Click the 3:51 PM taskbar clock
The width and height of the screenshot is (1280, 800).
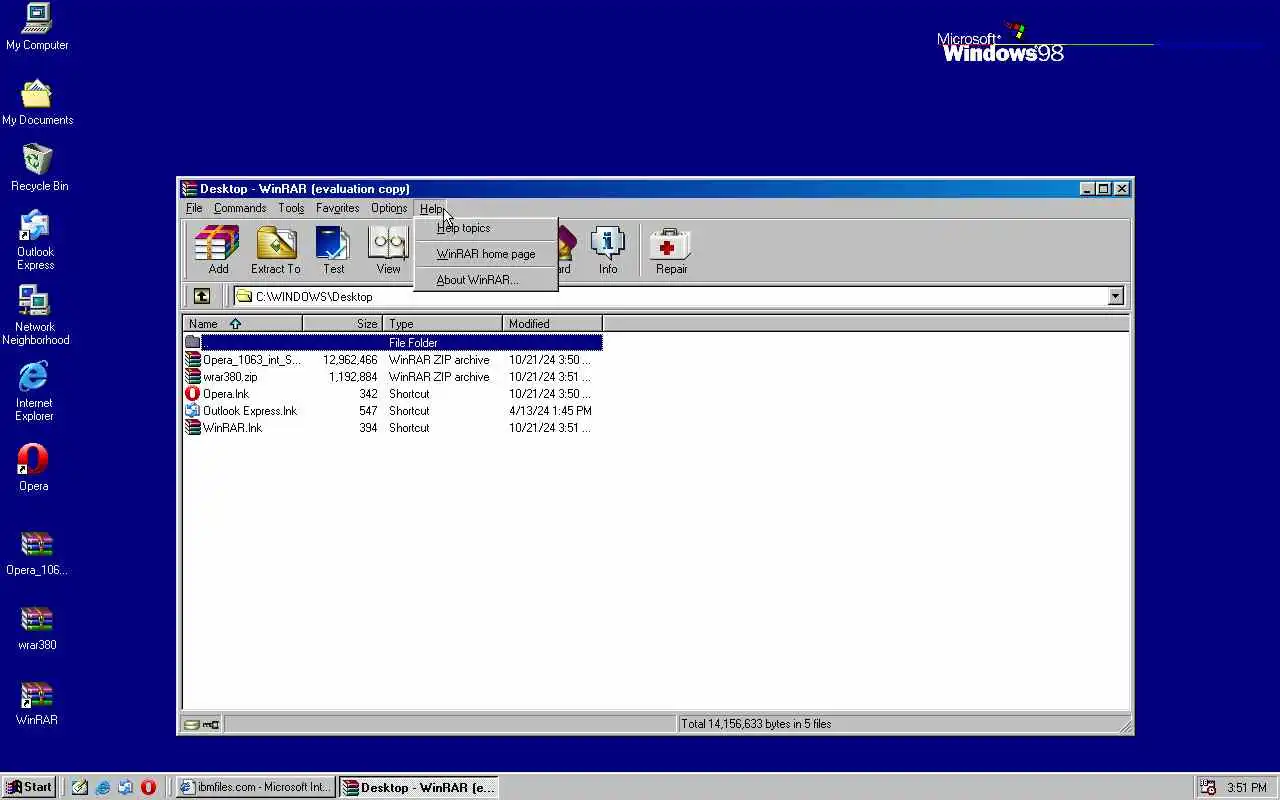1247,787
